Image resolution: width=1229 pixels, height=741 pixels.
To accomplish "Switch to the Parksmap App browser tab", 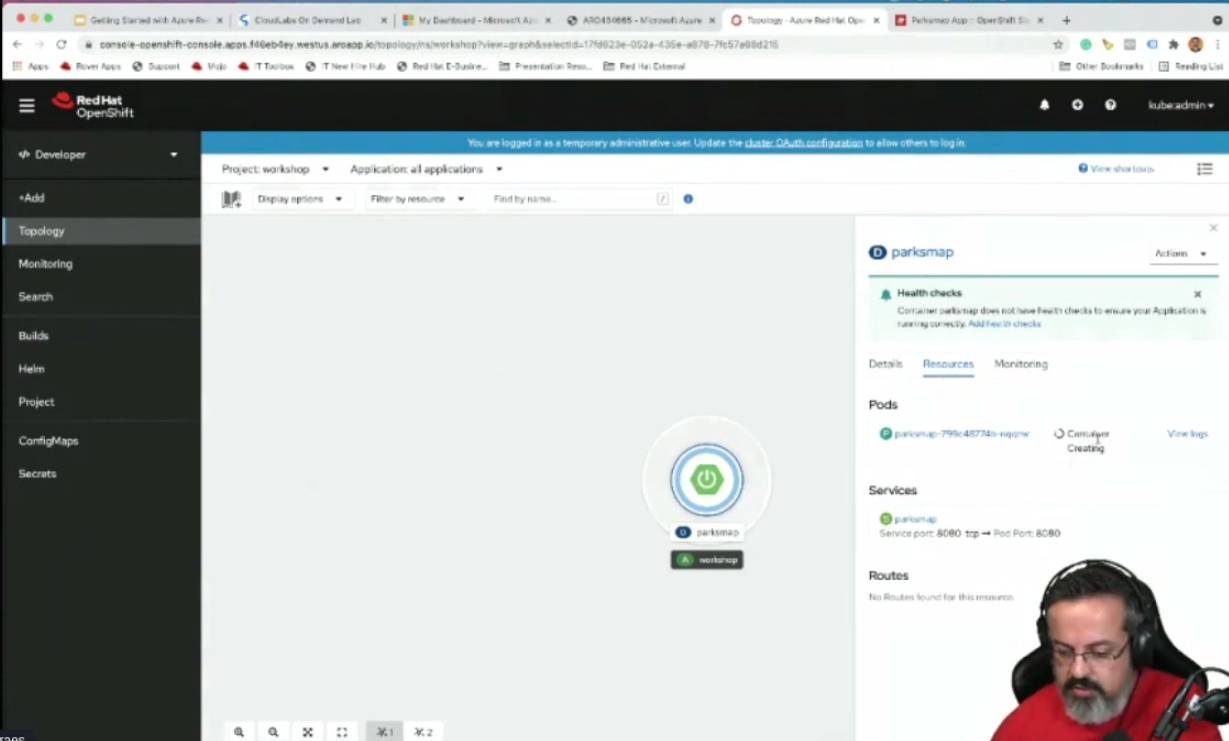I will point(965,20).
